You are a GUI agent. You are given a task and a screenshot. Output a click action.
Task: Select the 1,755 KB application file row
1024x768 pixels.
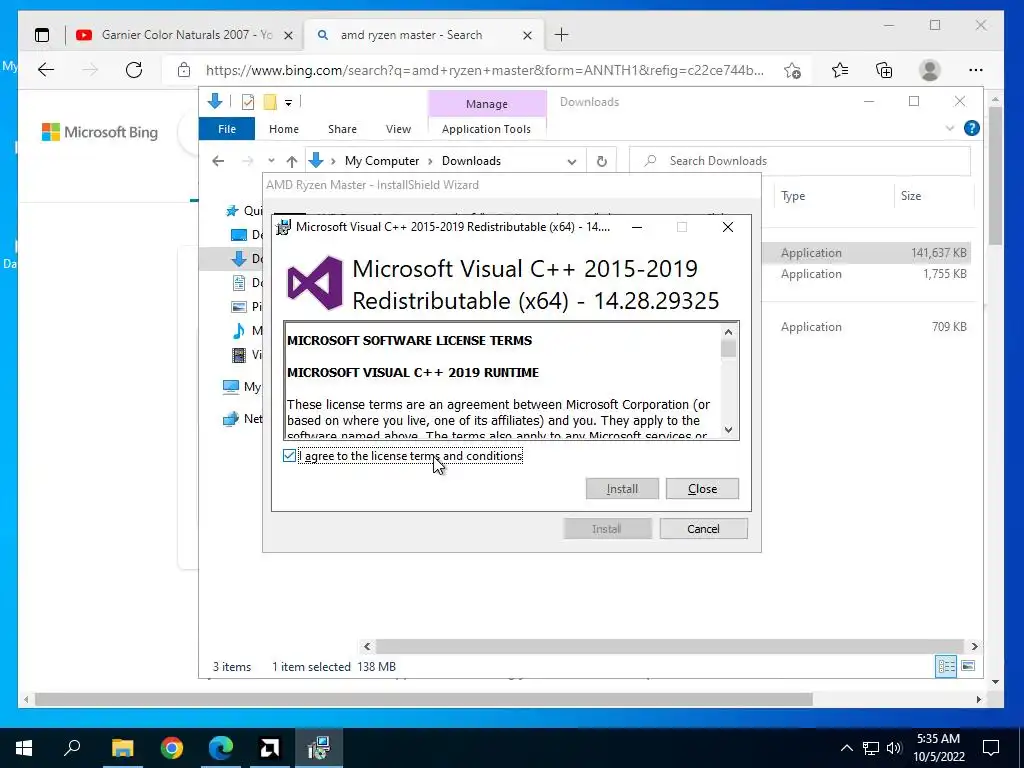click(x=866, y=274)
